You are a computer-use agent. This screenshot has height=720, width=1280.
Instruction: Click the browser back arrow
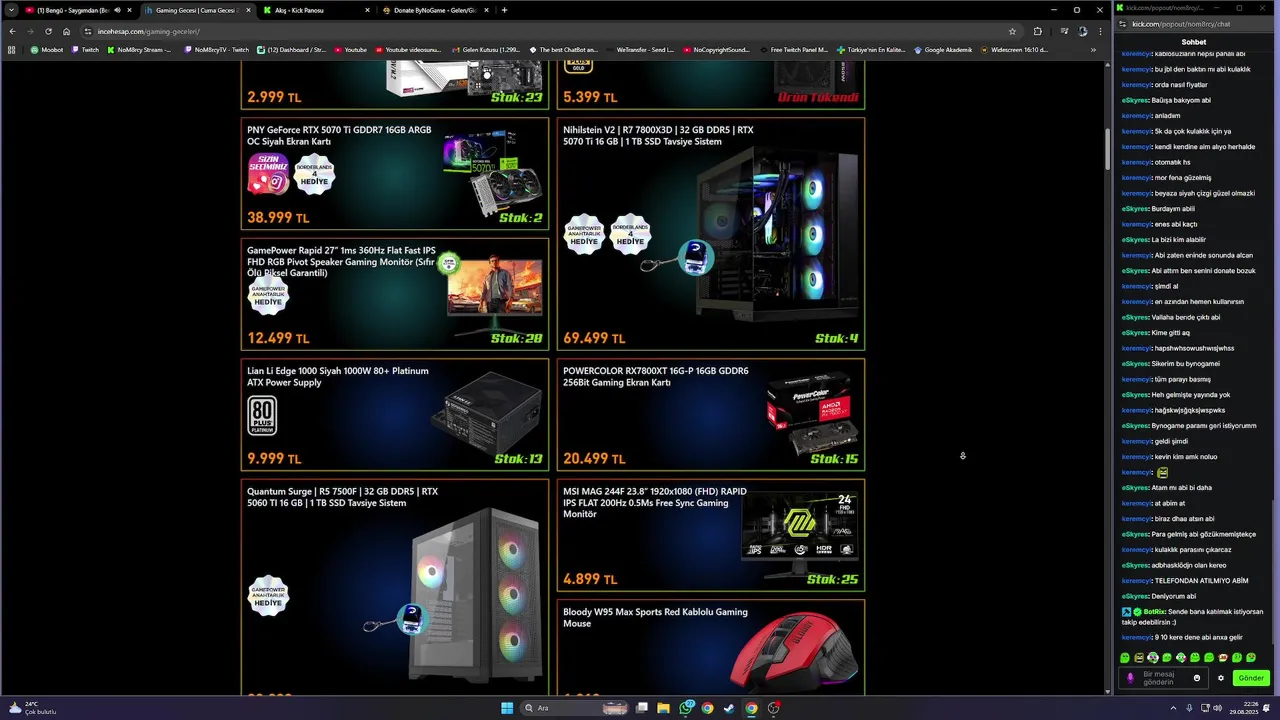pos(12,31)
